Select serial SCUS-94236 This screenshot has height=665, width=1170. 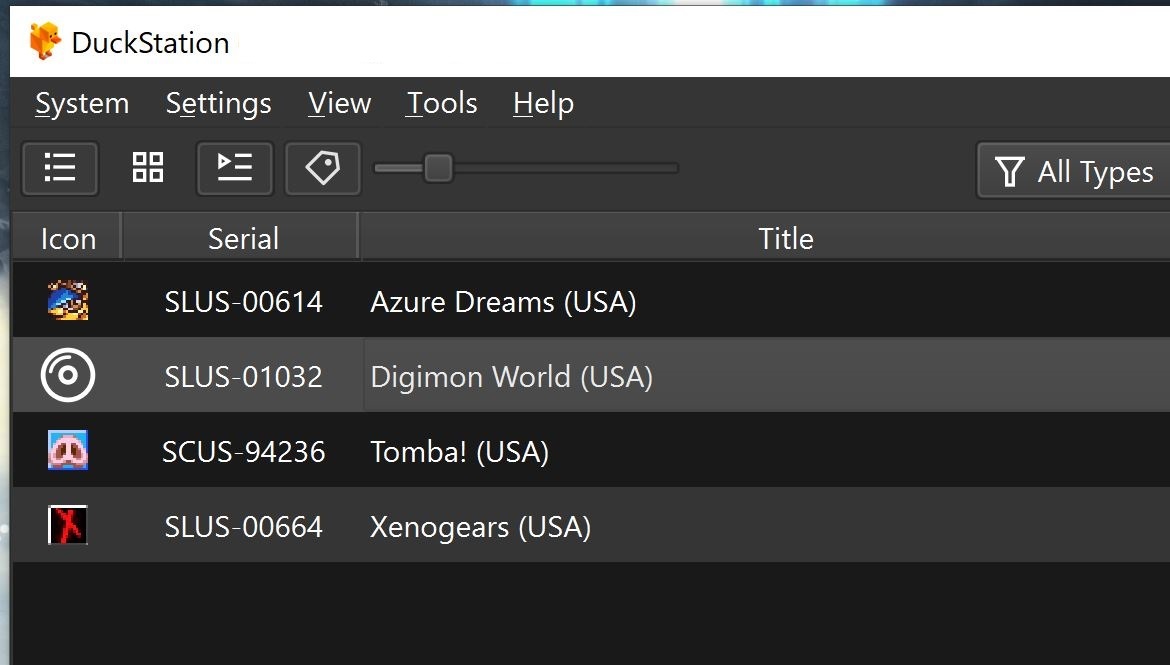tap(243, 452)
